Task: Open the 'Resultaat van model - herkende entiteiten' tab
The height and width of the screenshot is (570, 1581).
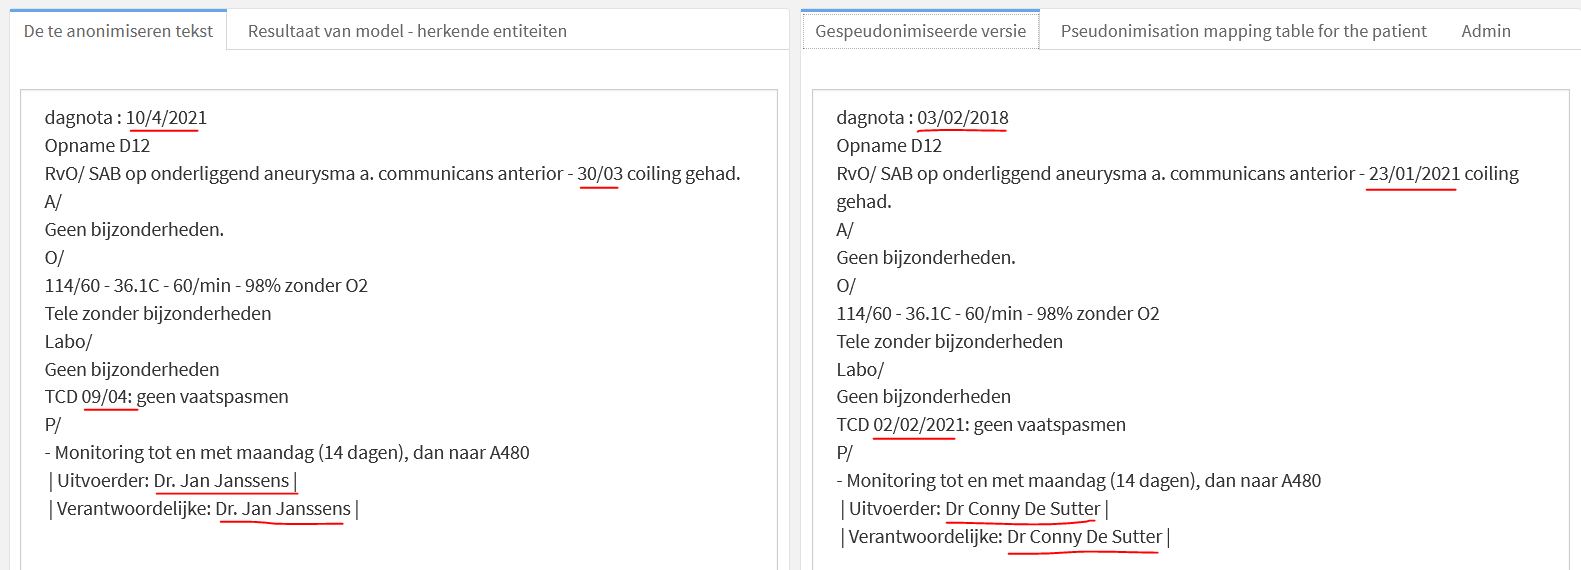Action: [x=407, y=31]
